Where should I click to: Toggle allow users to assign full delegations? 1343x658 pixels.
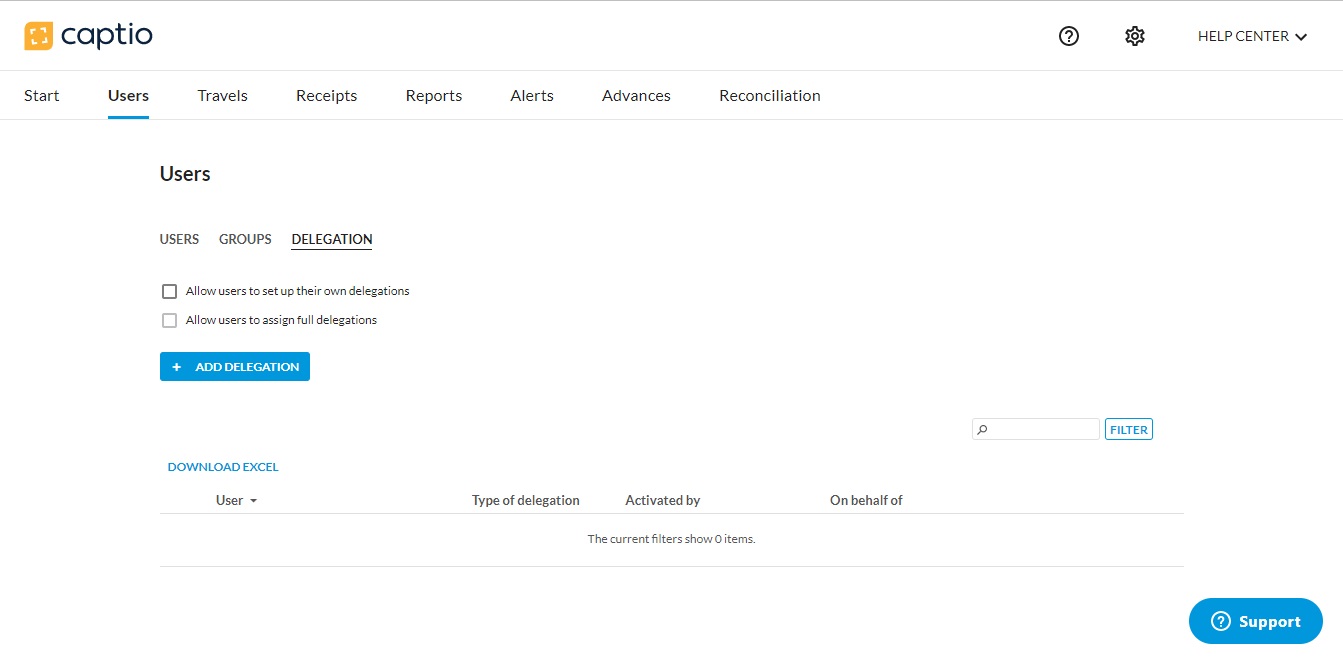(x=169, y=321)
